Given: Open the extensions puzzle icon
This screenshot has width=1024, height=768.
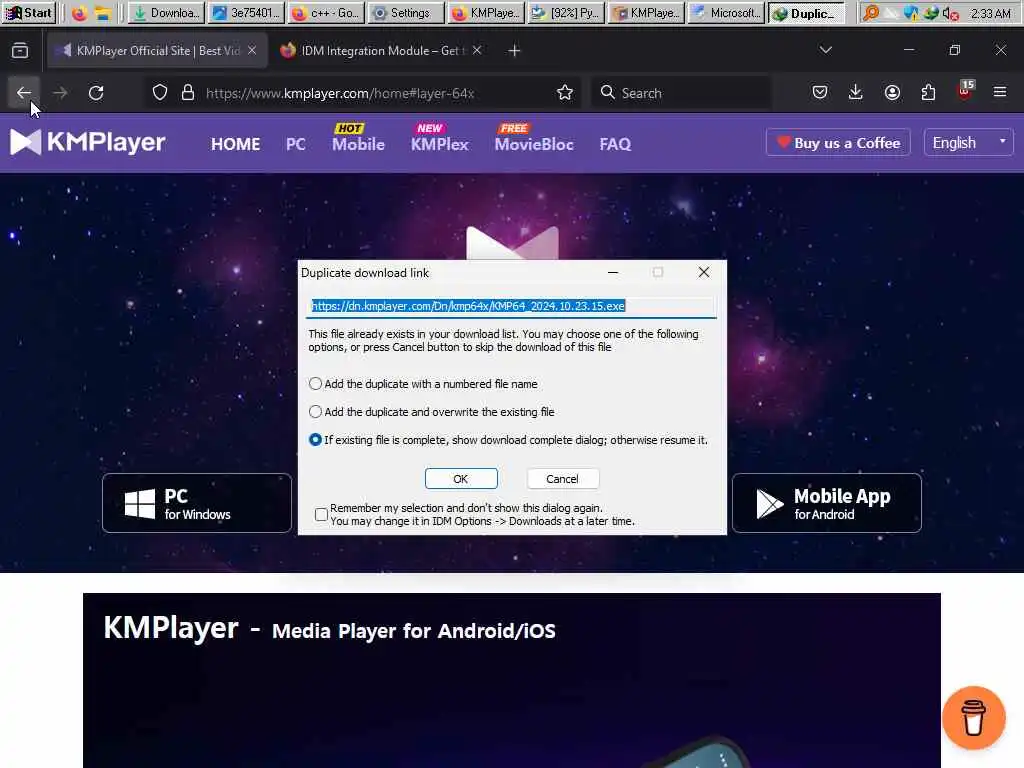Looking at the screenshot, I should 928,92.
